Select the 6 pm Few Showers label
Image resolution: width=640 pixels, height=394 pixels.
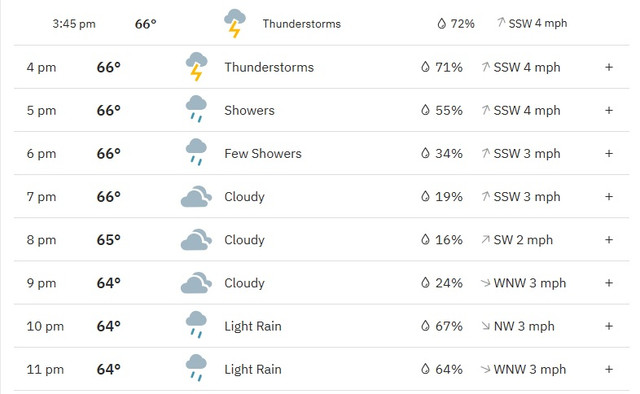[x=263, y=154]
